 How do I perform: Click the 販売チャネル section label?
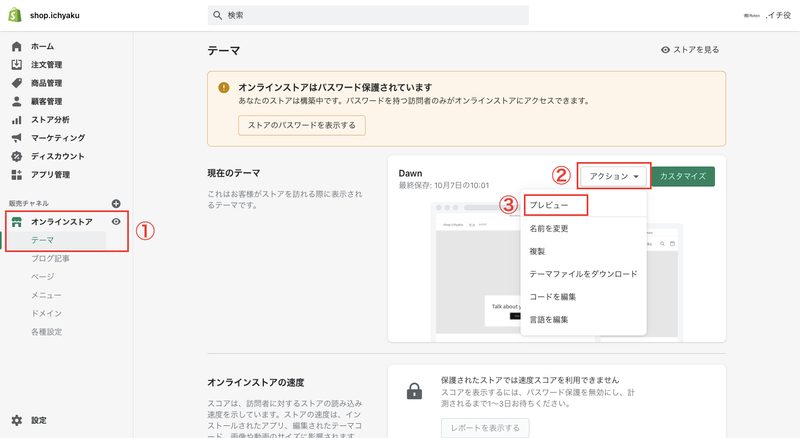pos(29,203)
